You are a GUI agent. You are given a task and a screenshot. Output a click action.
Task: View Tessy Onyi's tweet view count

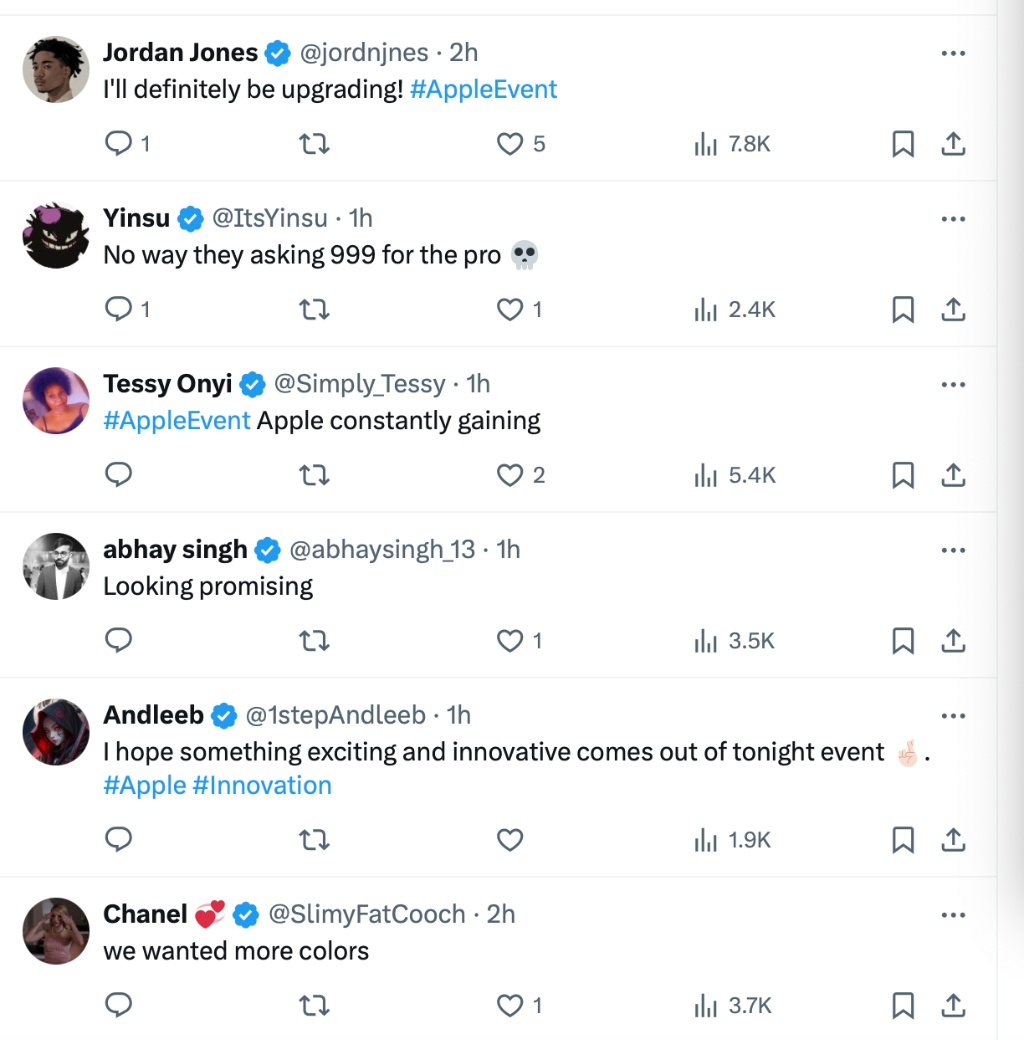click(733, 475)
